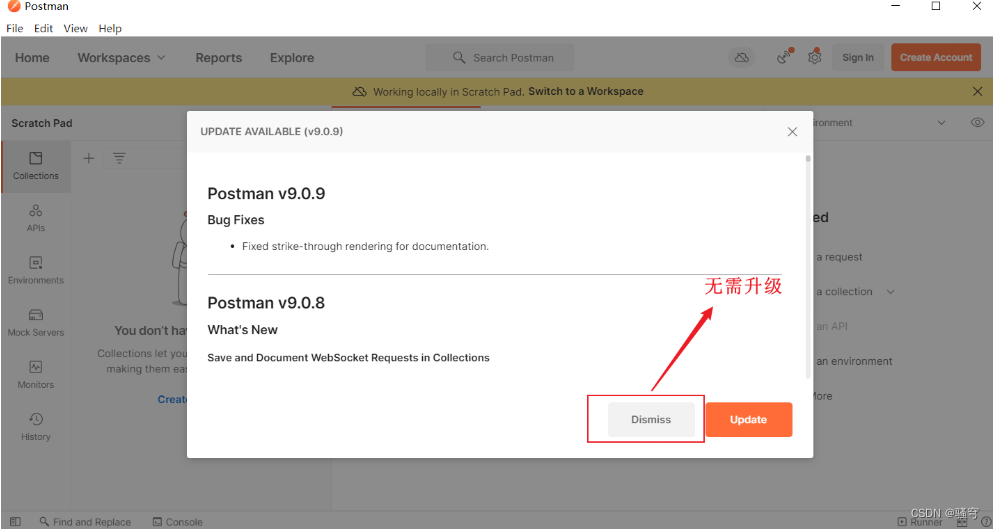Open the File menu
This screenshot has height=529, width=995.
coord(15,29)
